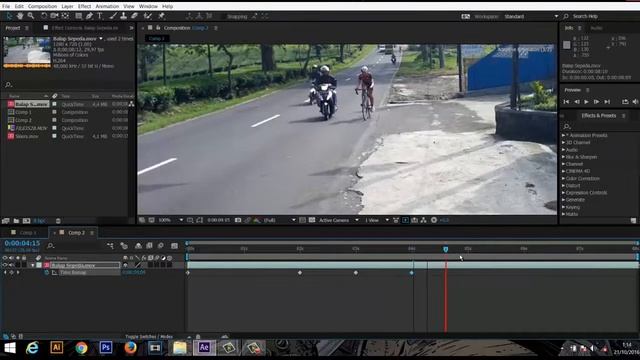Click the current time 0:00:04:15 display
The width and height of the screenshot is (640, 360).
pyautogui.click(x=22, y=243)
